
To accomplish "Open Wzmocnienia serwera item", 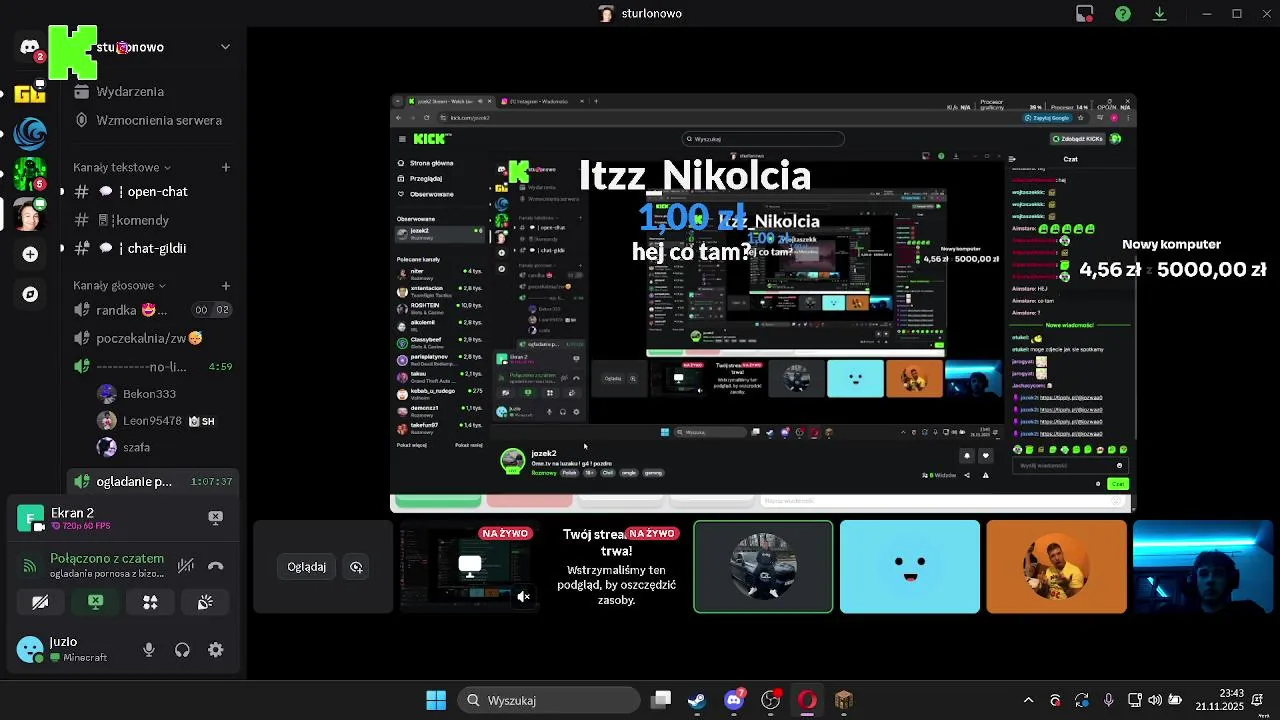I will pyautogui.click(x=152, y=120).
